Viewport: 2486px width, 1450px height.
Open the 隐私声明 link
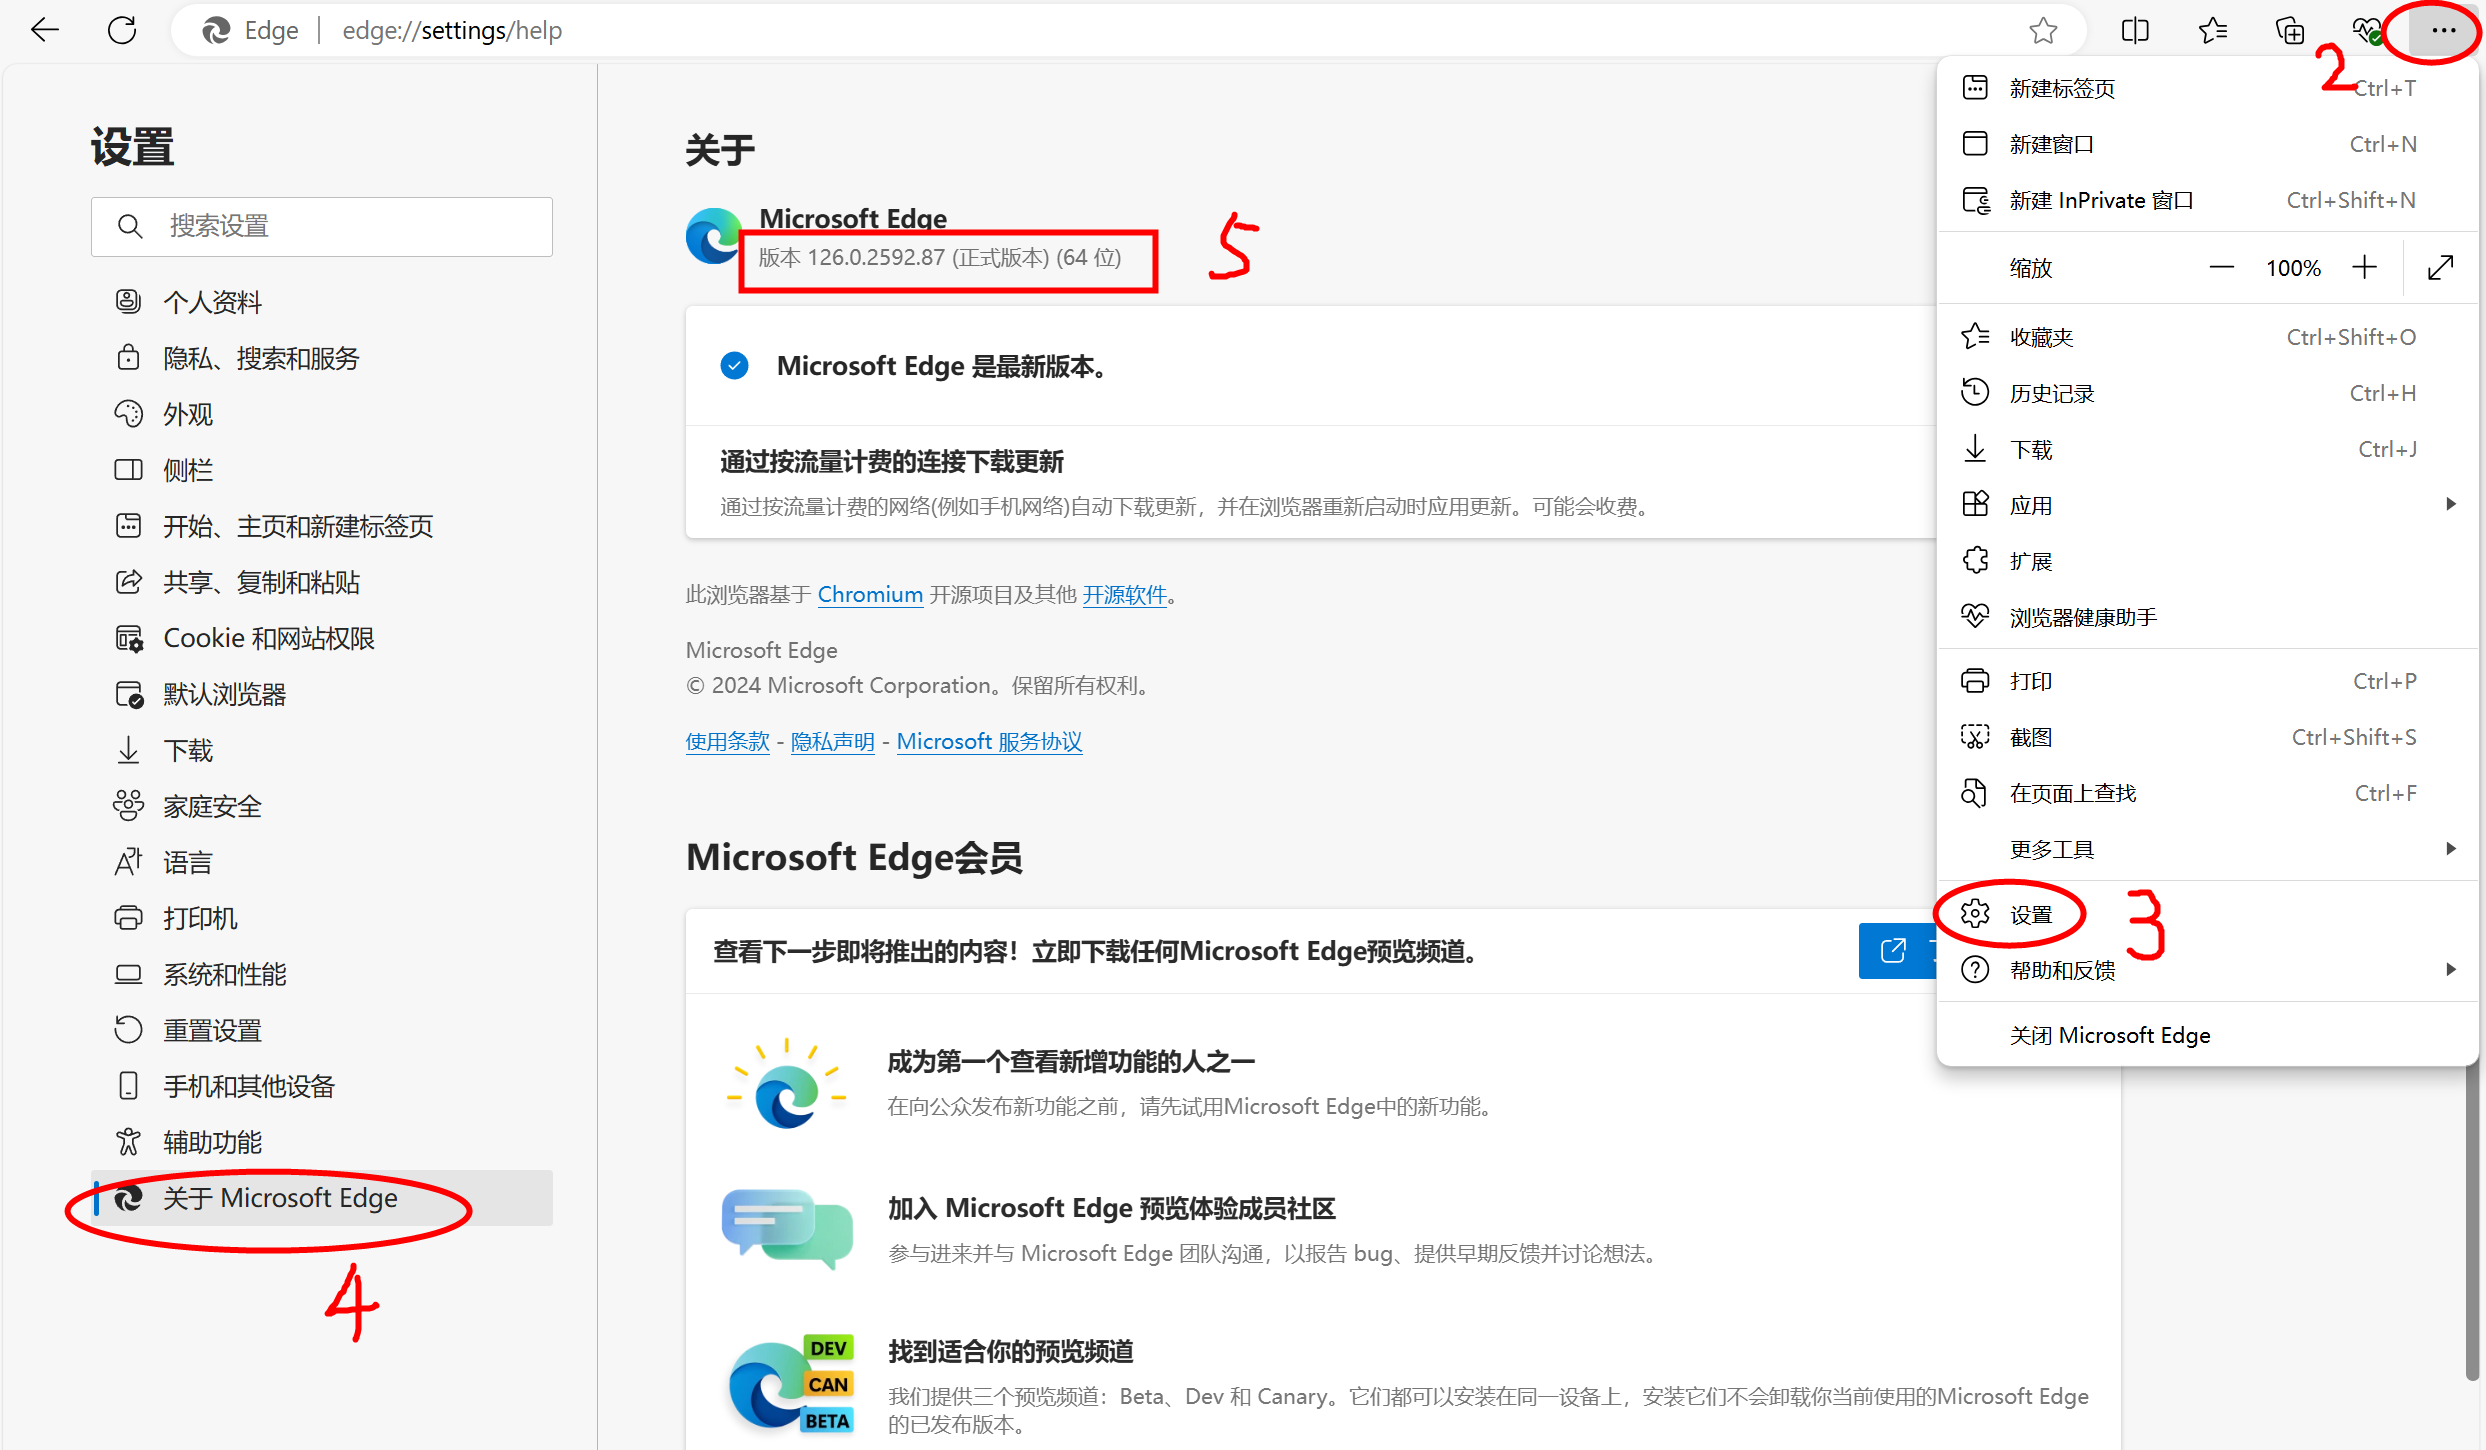point(832,742)
